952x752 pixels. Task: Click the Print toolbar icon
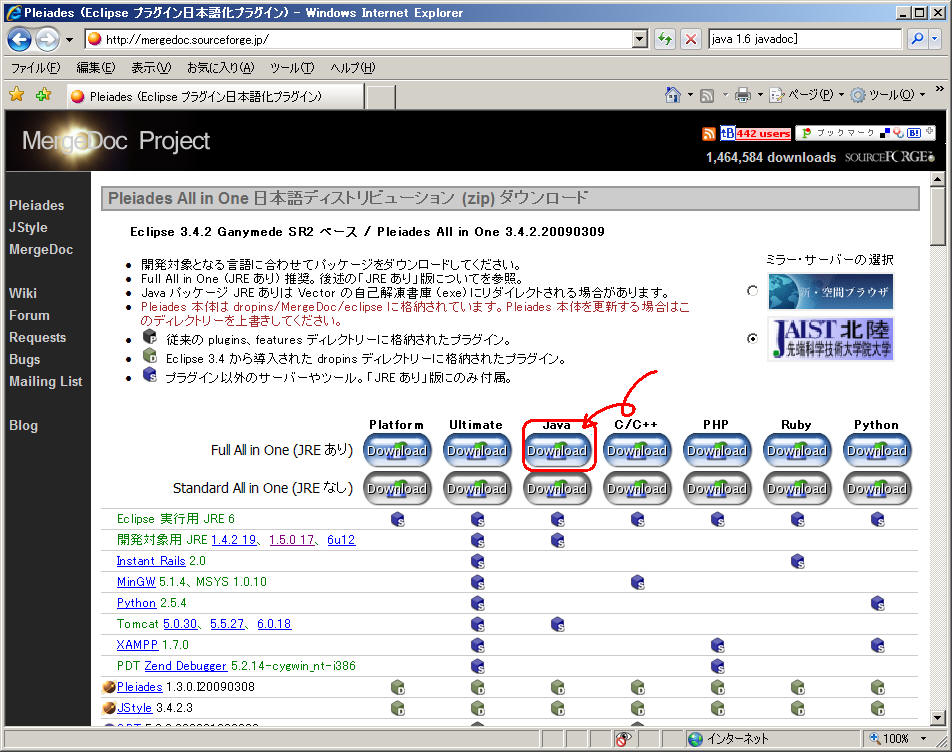pyautogui.click(x=743, y=95)
